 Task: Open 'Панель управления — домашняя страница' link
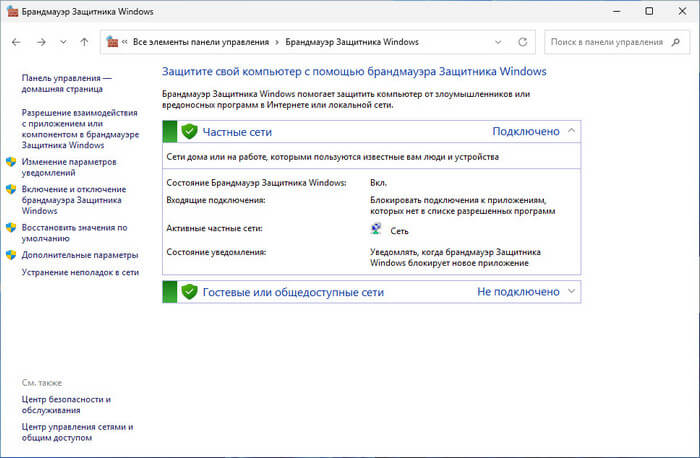click(x=67, y=83)
